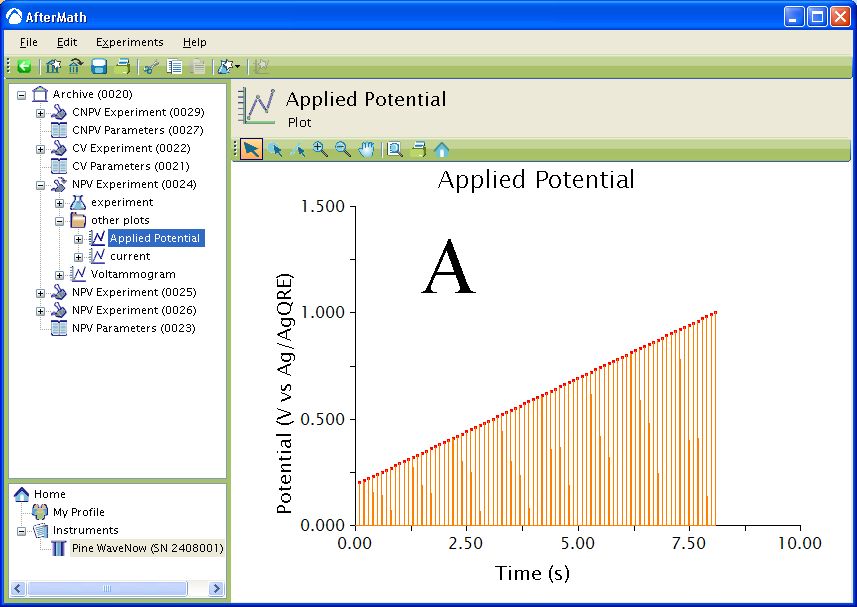
Task: Expand the Voltammogram node
Action: point(60,275)
